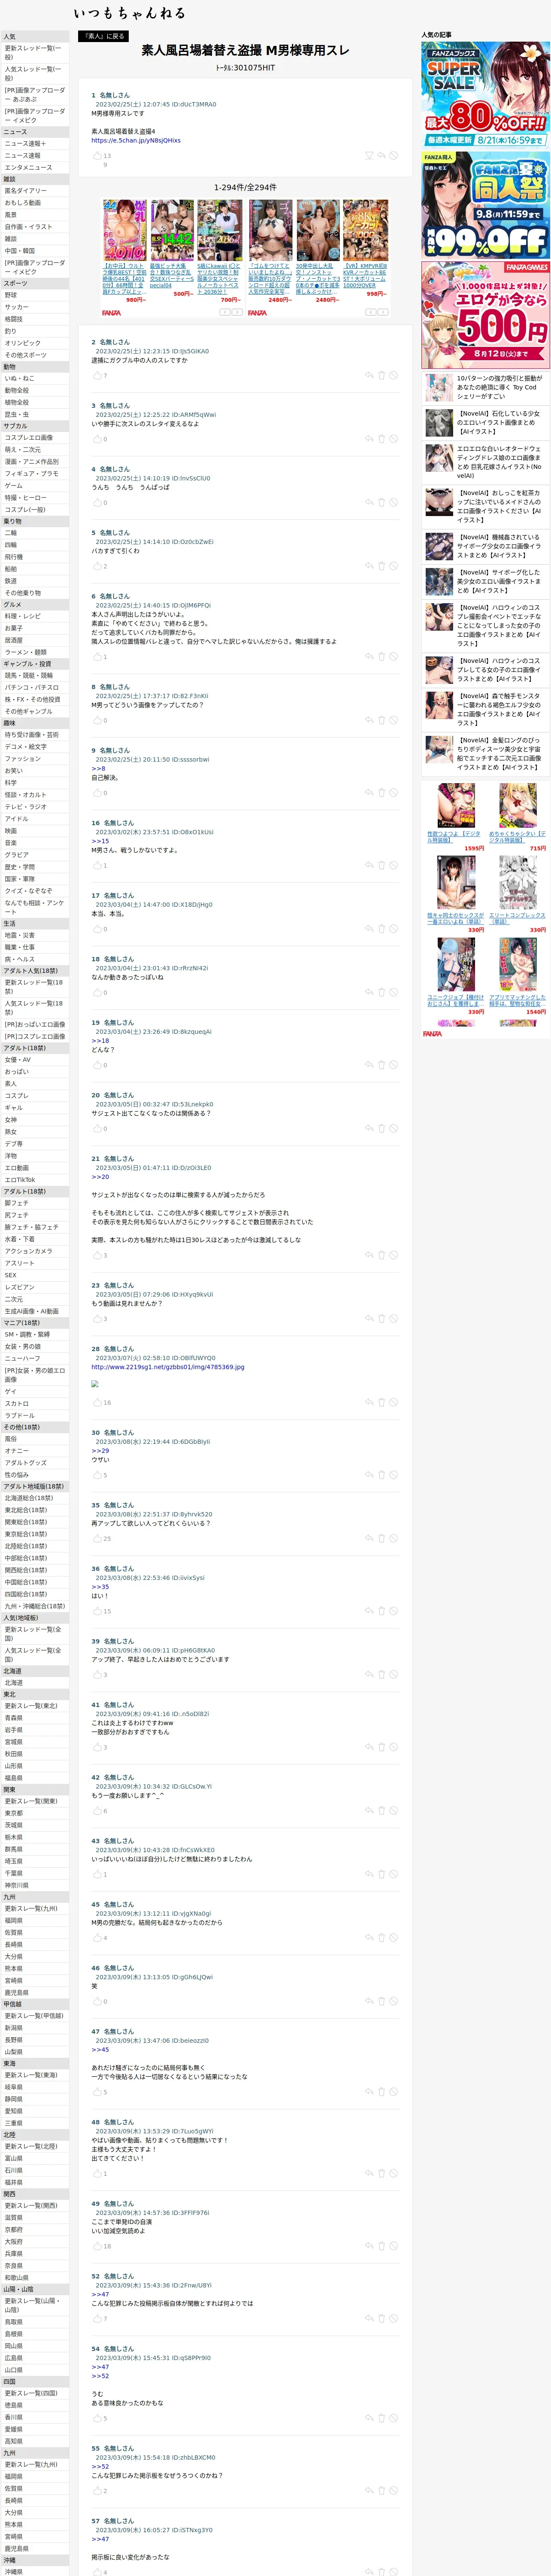Follow the >>20 anchor in post 21
This screenshot has height=2576, width=551.
100,1177
